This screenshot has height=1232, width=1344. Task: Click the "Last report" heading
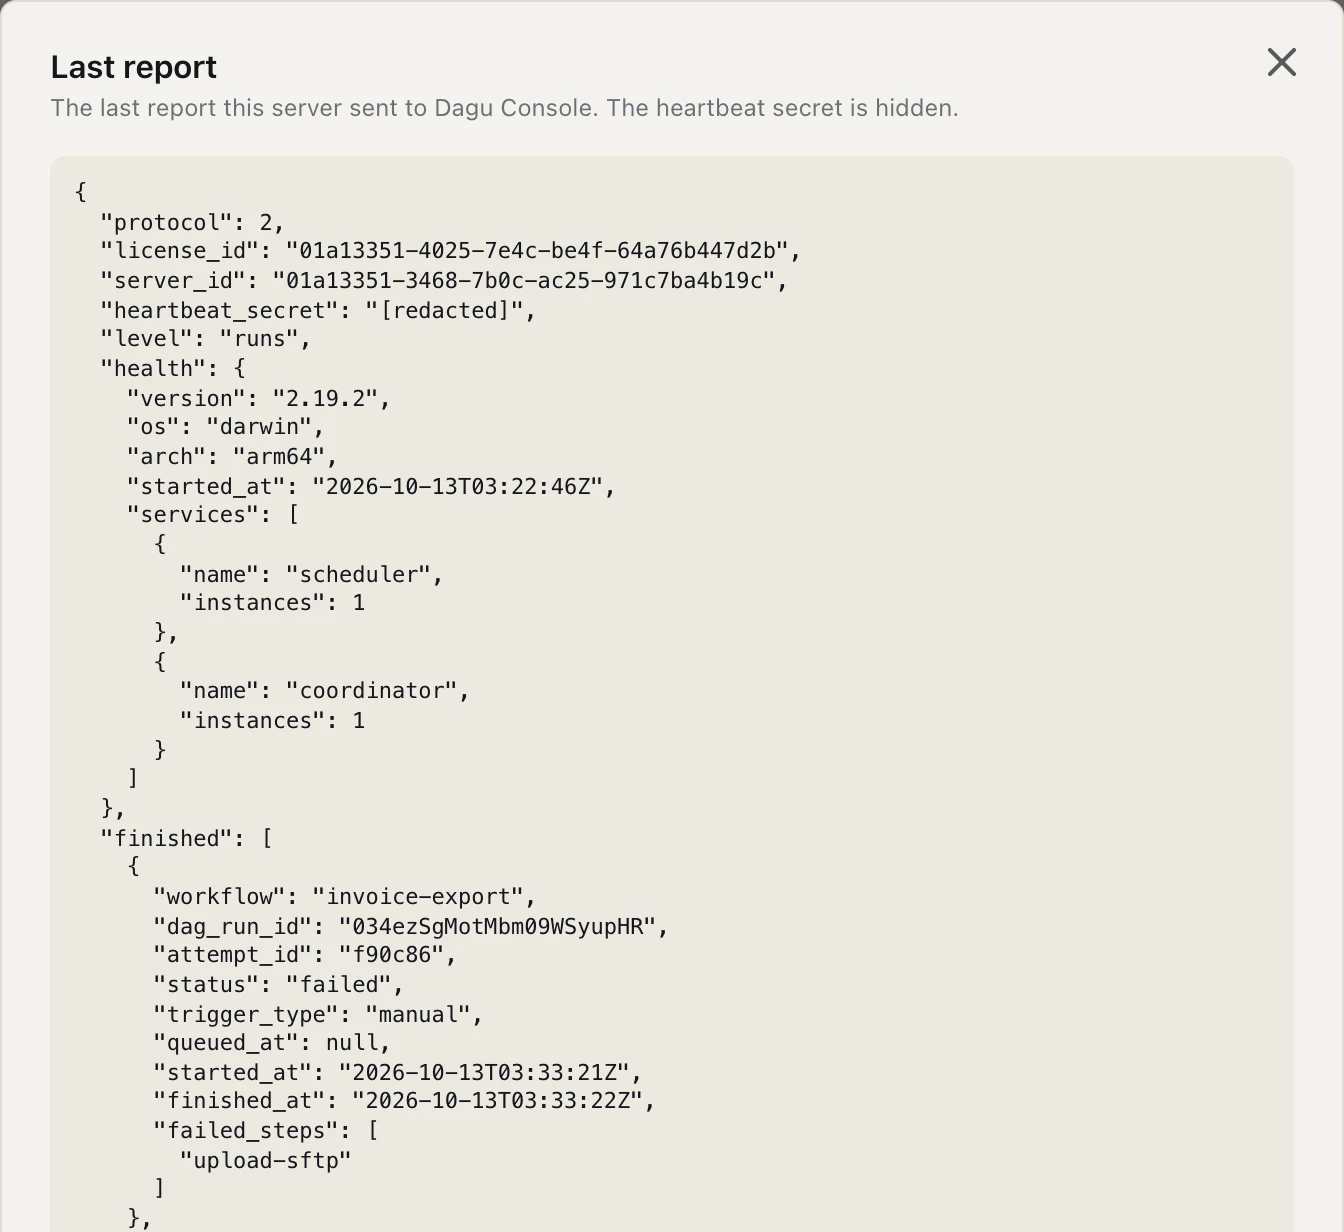[x=134, y=67]
